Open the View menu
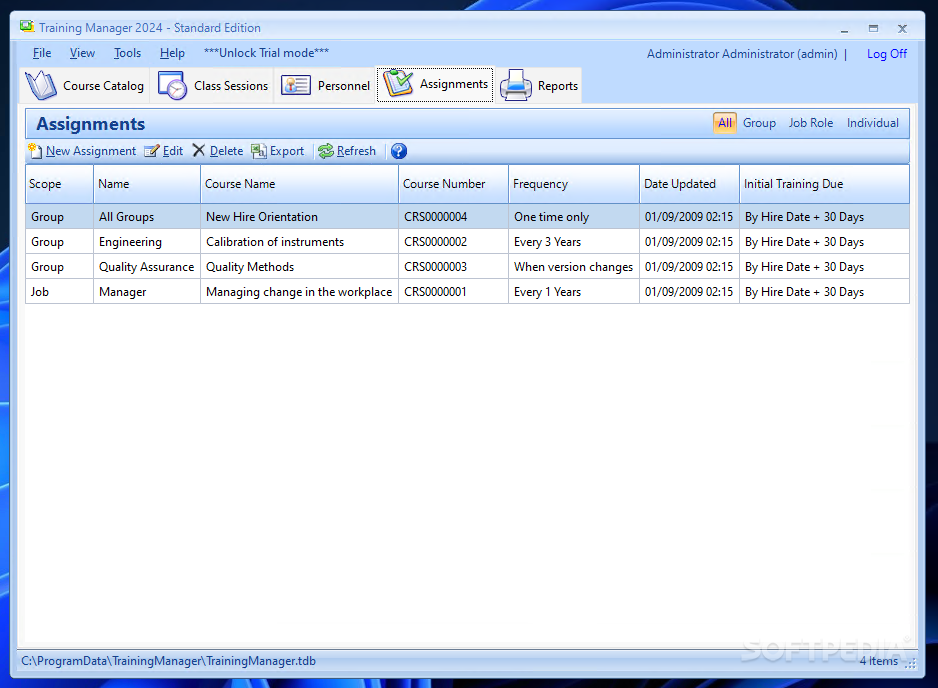The height and width of the screenshot is (688, 938). [x=82, y=53]
